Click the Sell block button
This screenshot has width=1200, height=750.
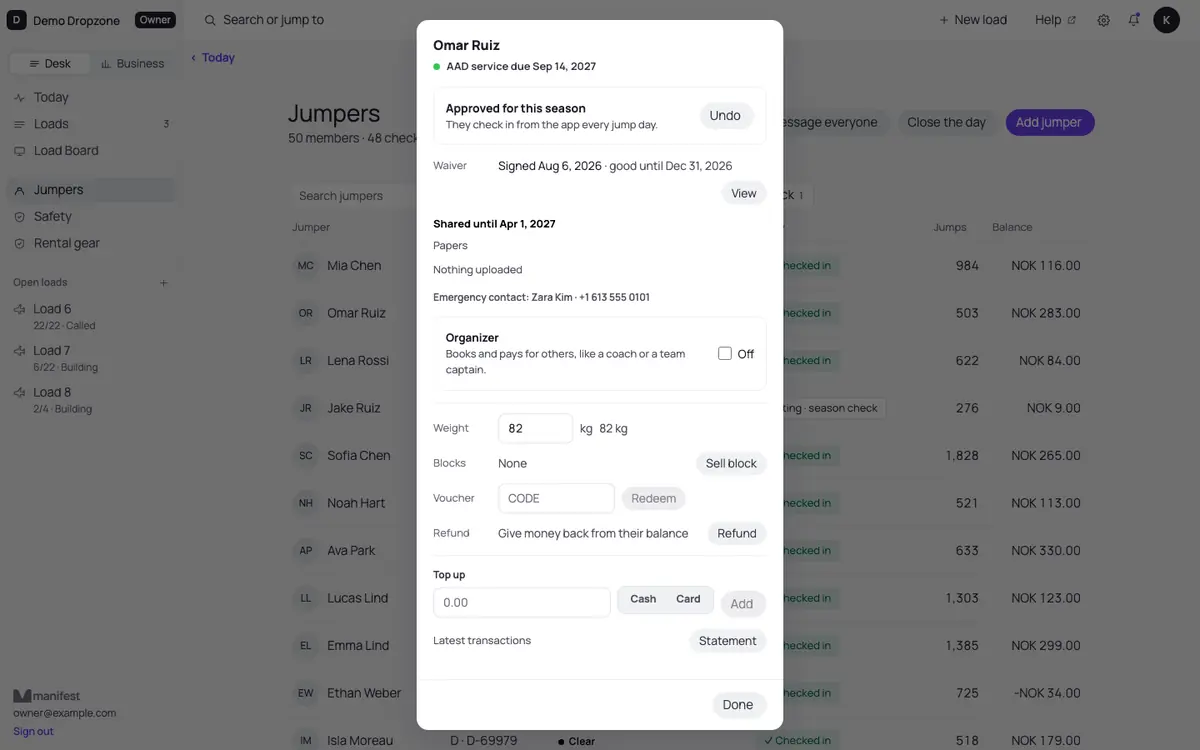tap(731, 464)
